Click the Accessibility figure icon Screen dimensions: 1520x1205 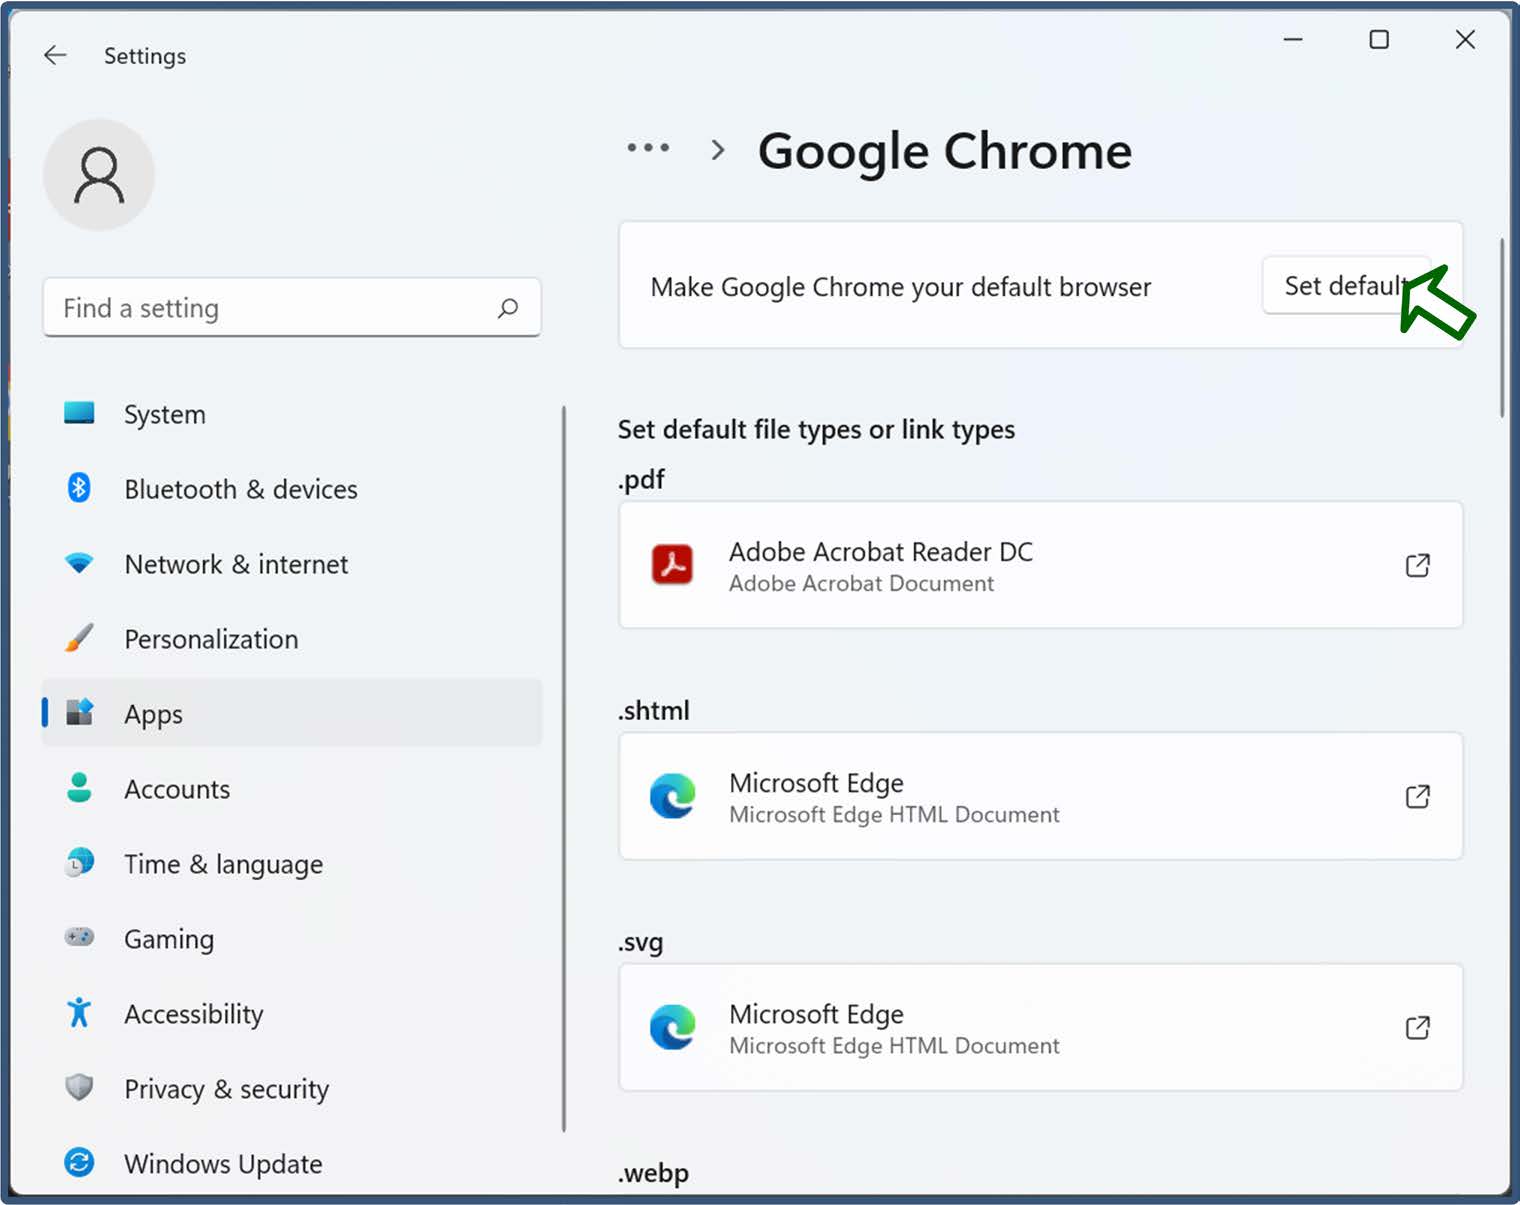[x=79, y=1012]
